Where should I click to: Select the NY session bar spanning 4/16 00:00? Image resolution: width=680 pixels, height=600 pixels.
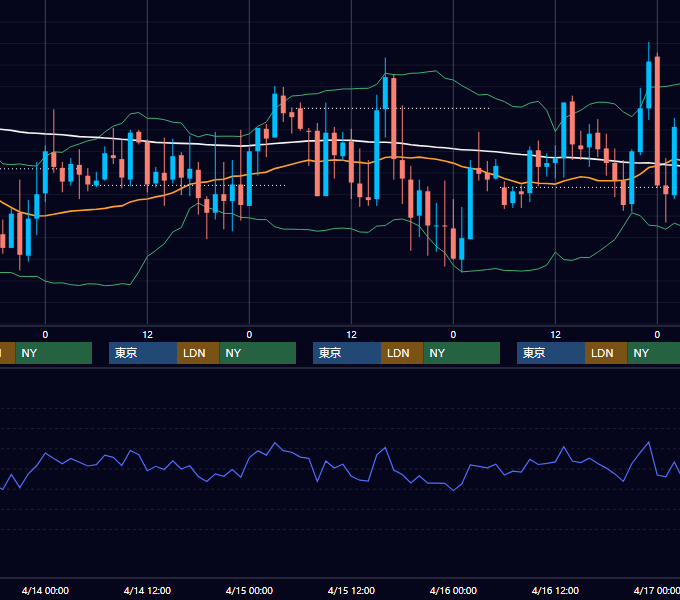click(462, 353)
